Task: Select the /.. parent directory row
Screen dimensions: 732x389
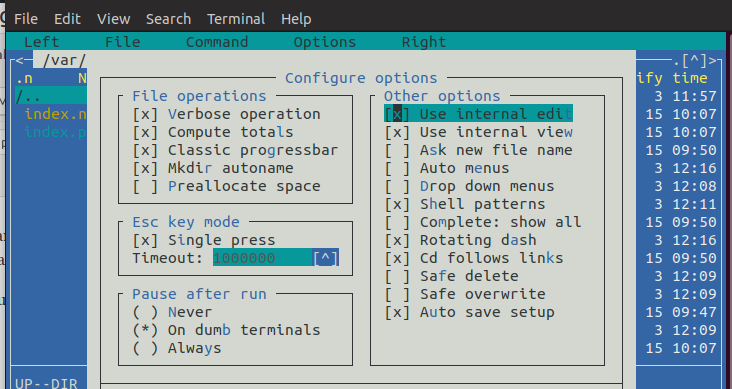Action: pos(50,96)
